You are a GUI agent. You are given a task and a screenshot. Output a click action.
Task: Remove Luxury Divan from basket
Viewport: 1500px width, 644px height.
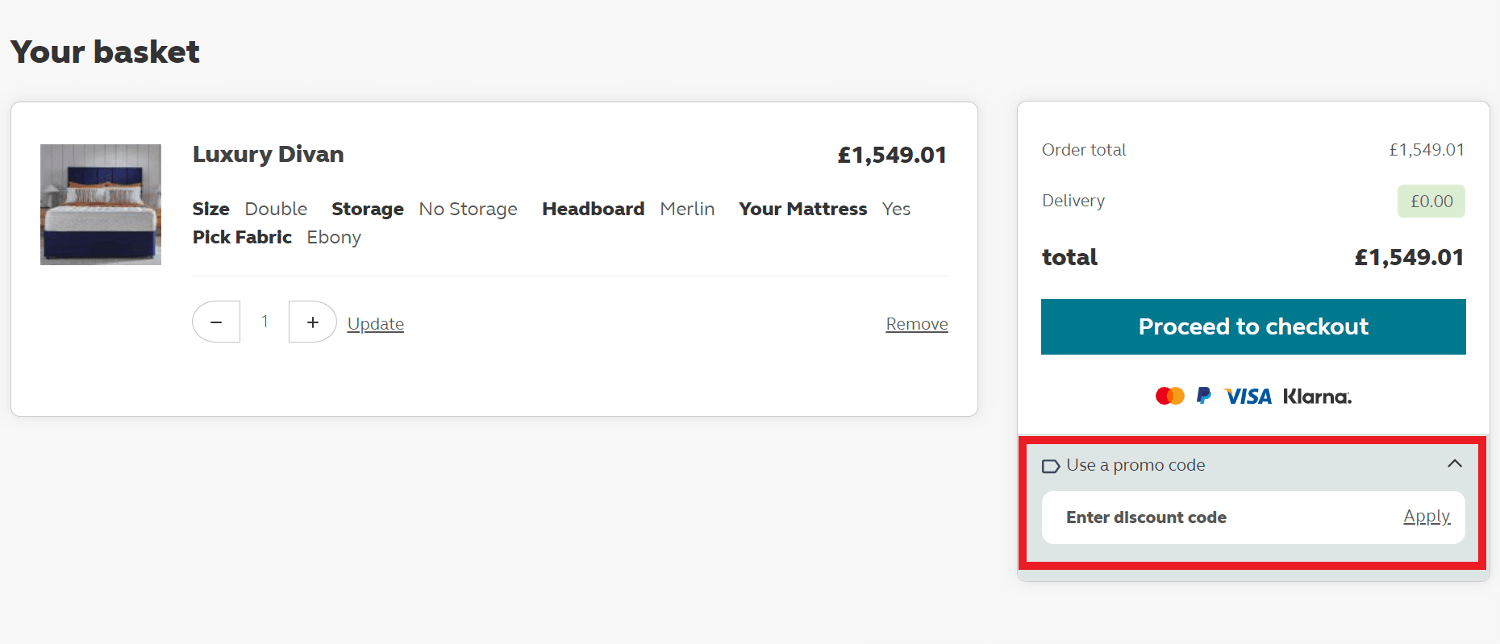pos(916,324)
